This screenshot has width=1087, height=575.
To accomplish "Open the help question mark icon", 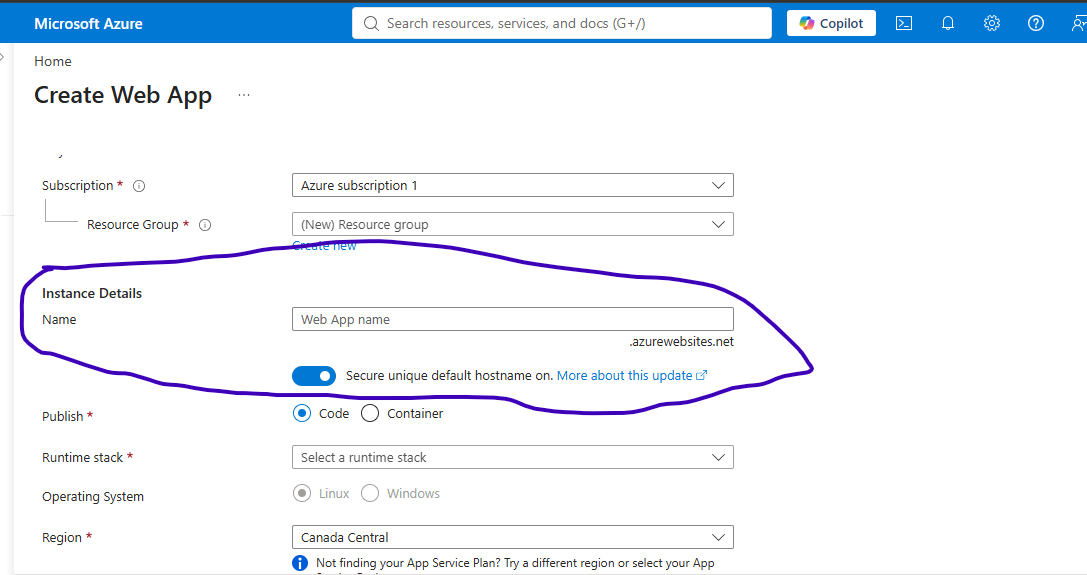I will tap(1036, 24).
